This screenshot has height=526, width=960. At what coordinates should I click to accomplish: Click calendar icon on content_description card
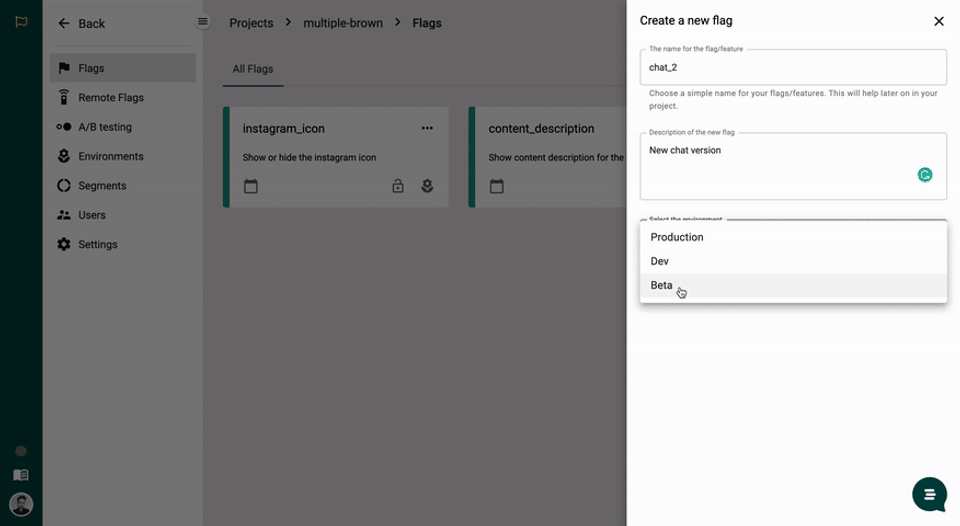[x=497, y=186]
